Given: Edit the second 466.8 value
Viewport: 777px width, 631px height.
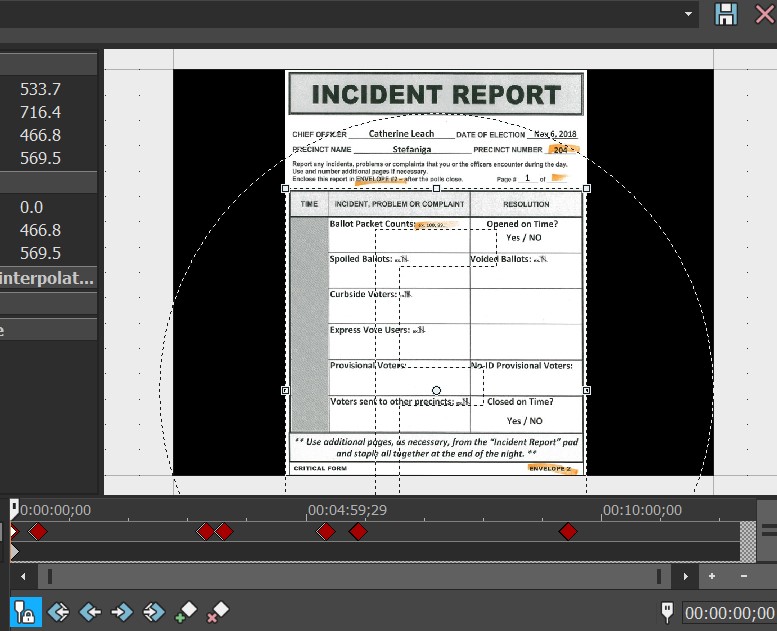Looking at the screenshot, I should pos(40,230).
